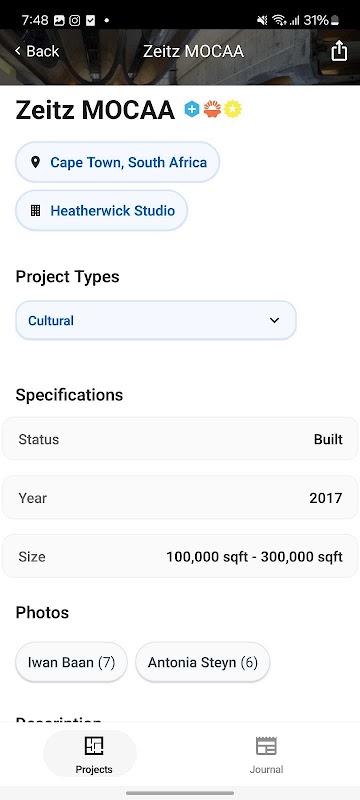Image resolution: width=360 pixels, height=800 pixels.
Task: Tap the yellow star badge
Action: [233, 109]
